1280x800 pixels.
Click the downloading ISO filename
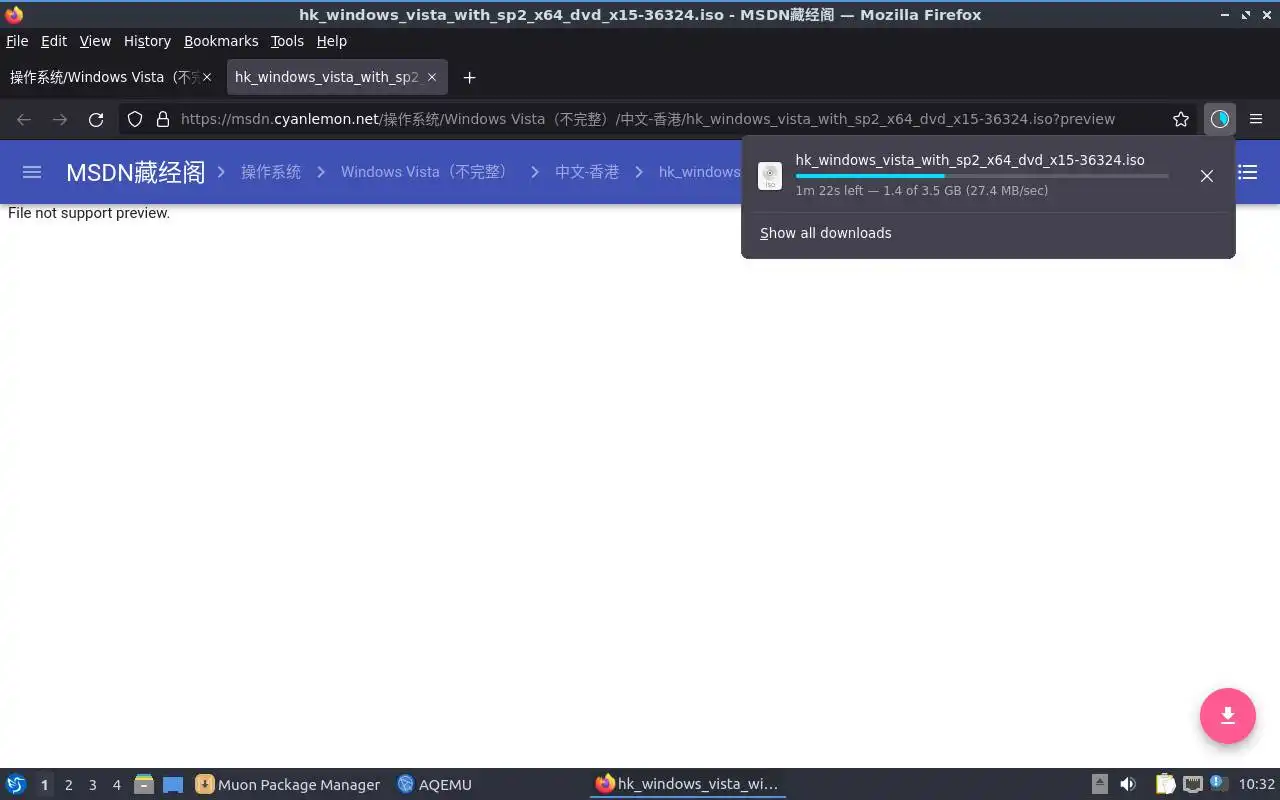pos(970,160)
